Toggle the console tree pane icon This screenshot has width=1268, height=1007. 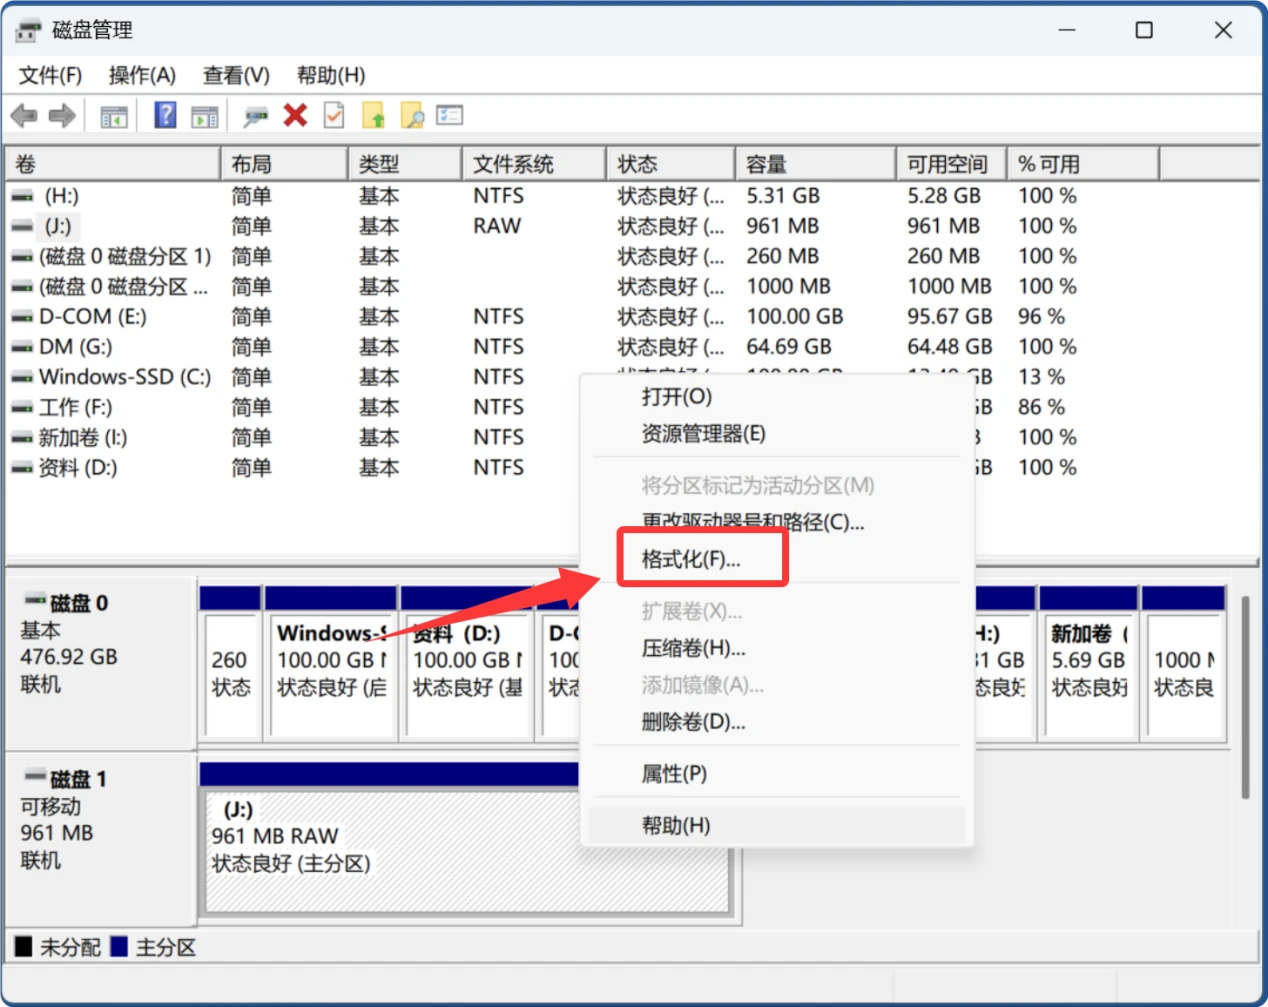click(113, 114)
